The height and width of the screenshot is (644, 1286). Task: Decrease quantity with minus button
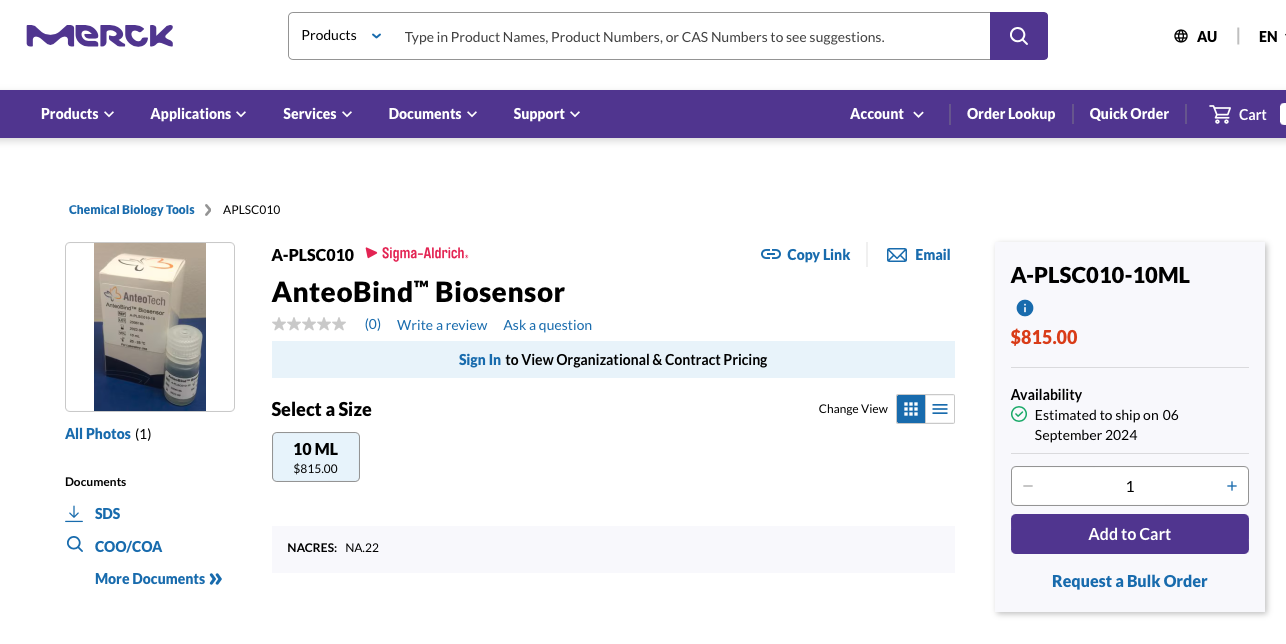click(1028, 486)
